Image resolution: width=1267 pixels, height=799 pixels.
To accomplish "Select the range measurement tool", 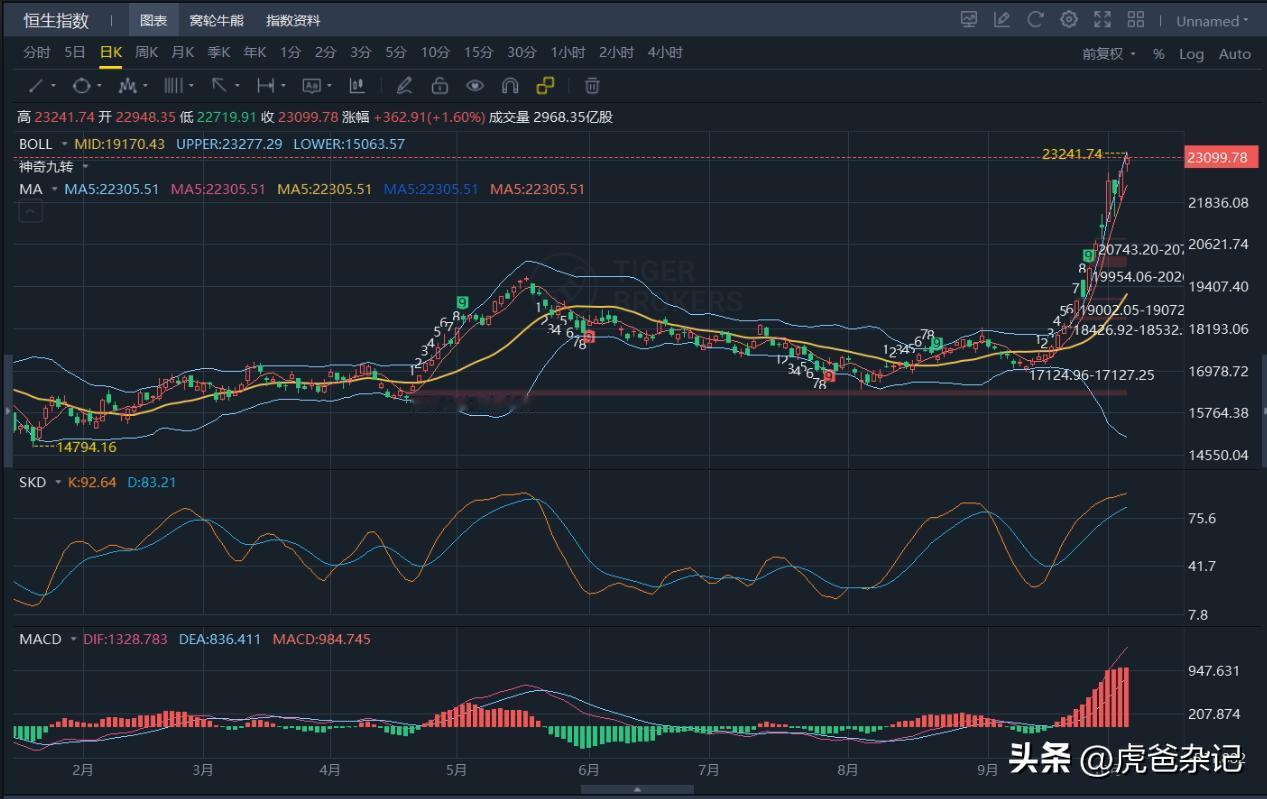I will point(265,86).
